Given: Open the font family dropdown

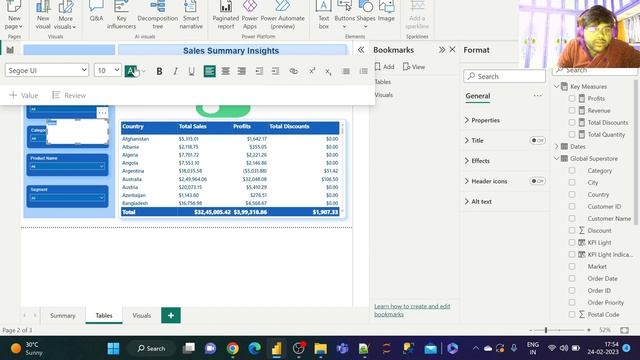Looking at the screenshot, I should [47, 70].
